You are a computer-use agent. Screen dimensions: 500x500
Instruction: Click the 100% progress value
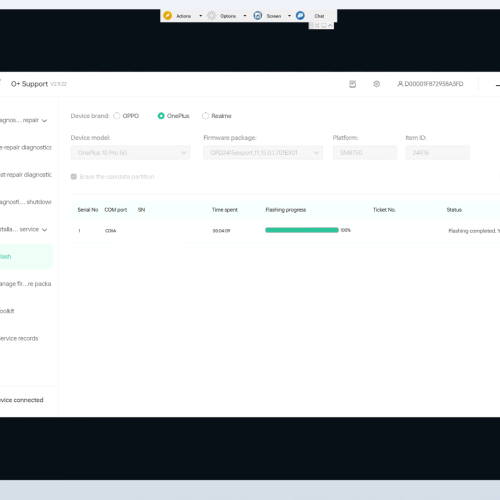(x=345, y=230)
